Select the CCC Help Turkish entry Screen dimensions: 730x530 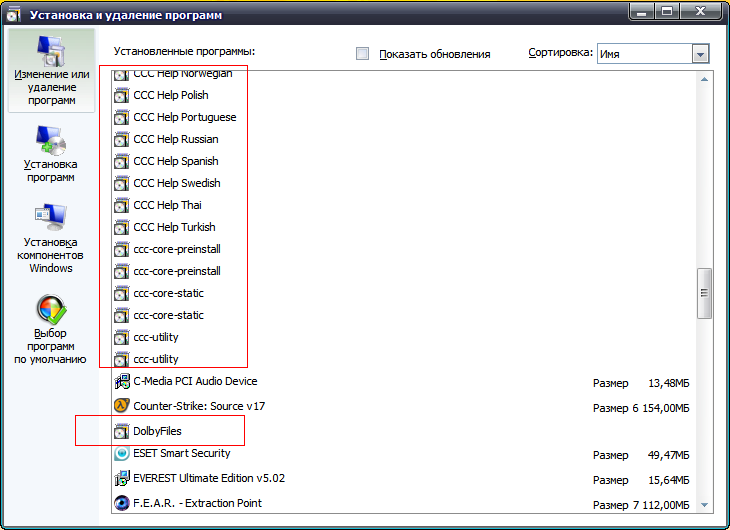click(x=175, y=227)
